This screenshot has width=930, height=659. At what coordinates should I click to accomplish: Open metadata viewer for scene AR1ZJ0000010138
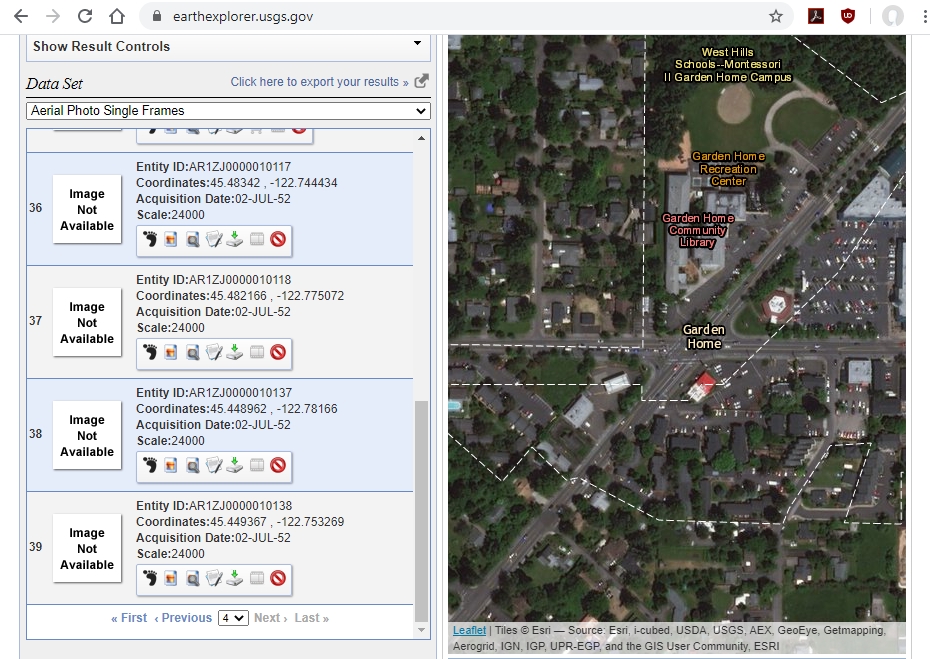coord(213,578)
